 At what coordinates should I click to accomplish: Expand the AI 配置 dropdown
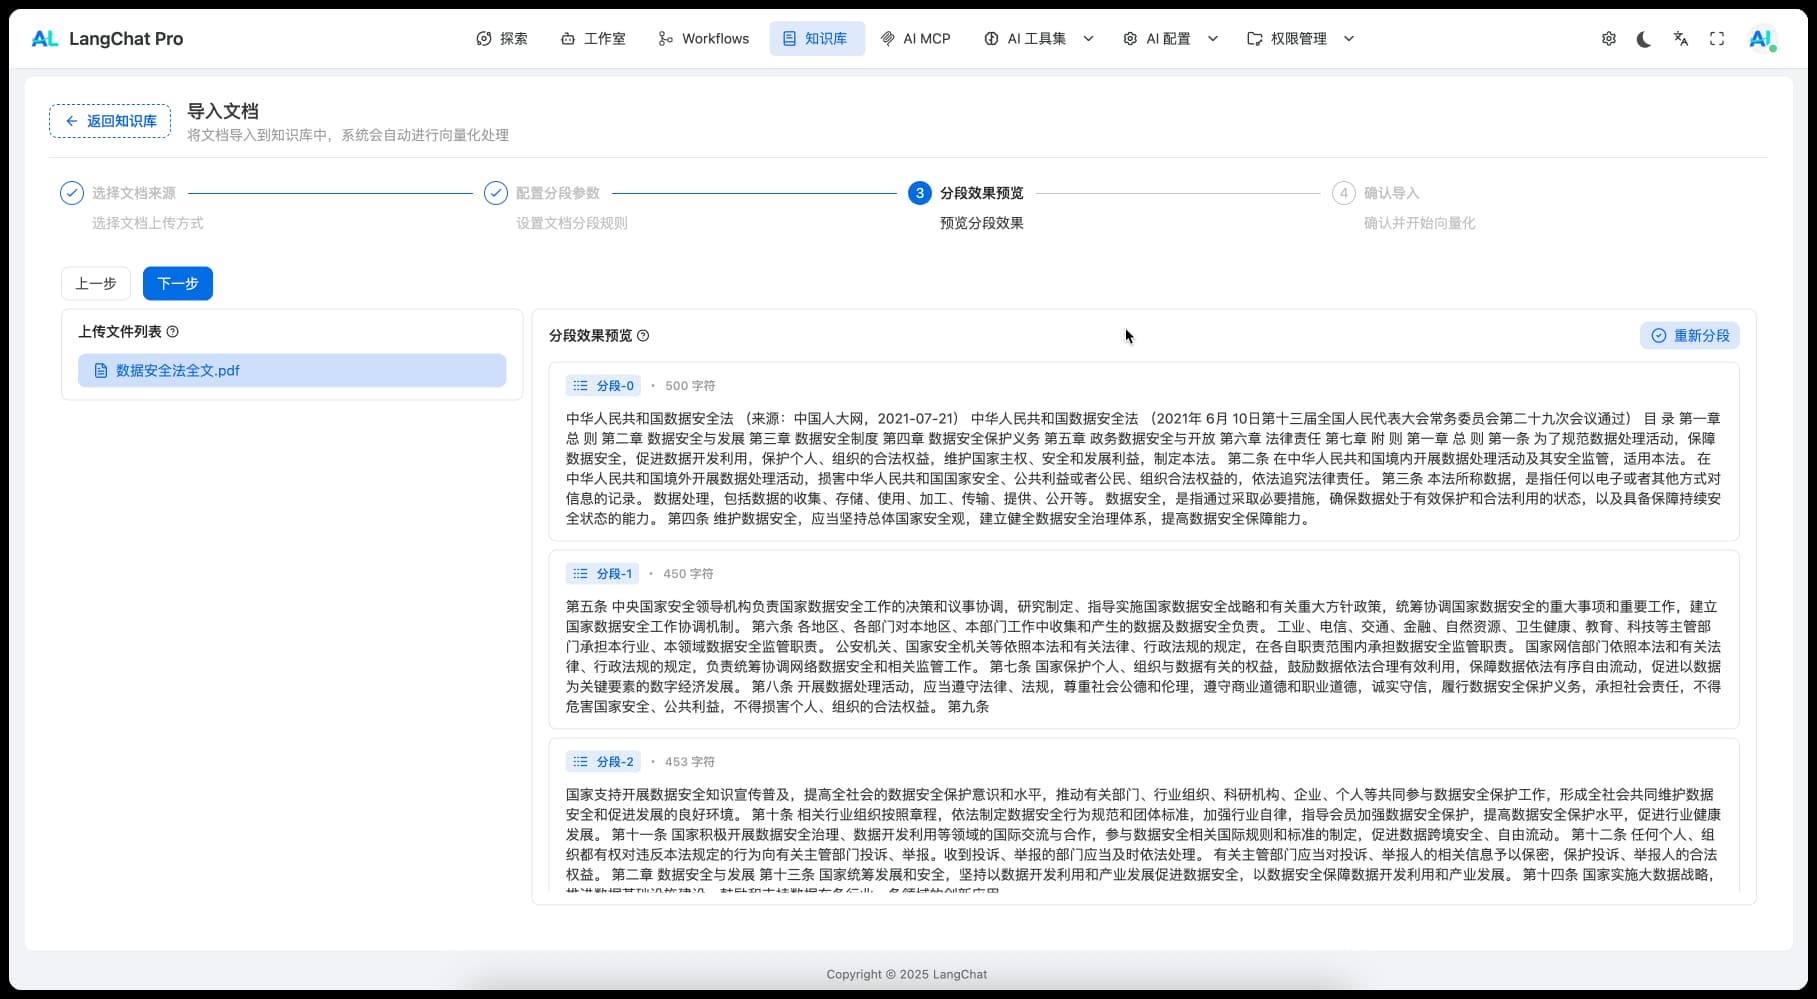pyautogui.click(x=1169, y=38)
